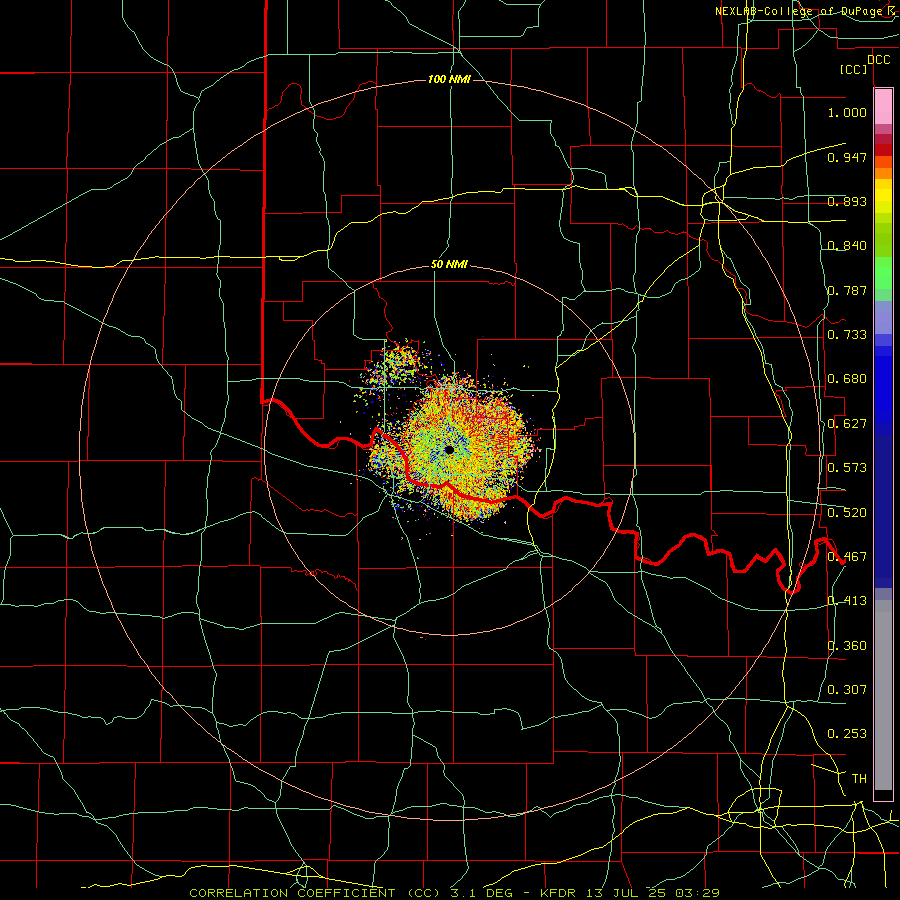Viewport: 900px width, 900px height.
Task: Click the Correlation Coefficient KFDR caption text
Action: (454, 893)
